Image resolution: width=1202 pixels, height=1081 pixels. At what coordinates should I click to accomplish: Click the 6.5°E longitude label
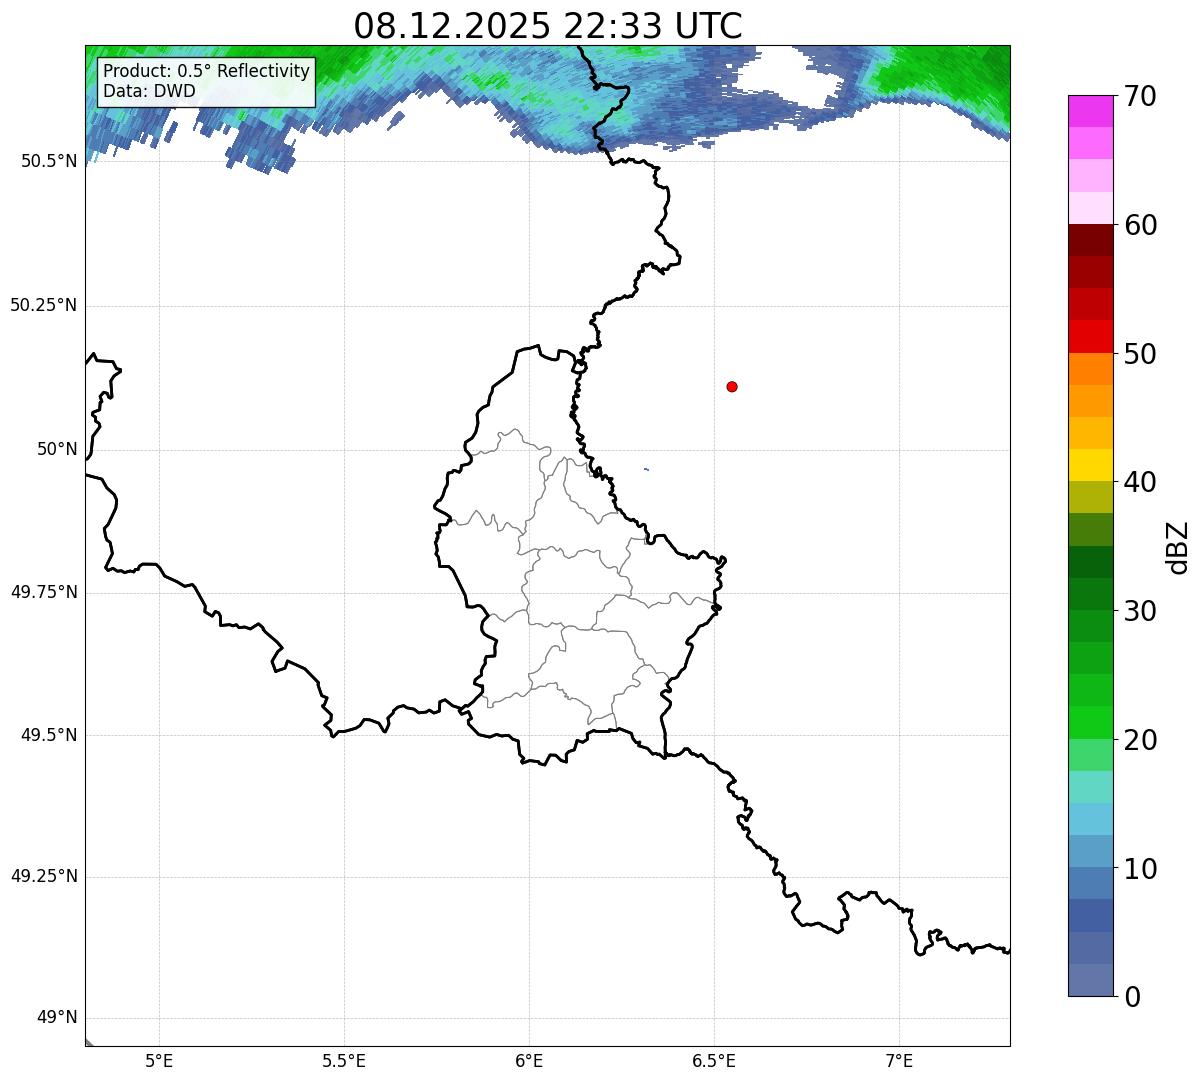(x=714, y=1060)
